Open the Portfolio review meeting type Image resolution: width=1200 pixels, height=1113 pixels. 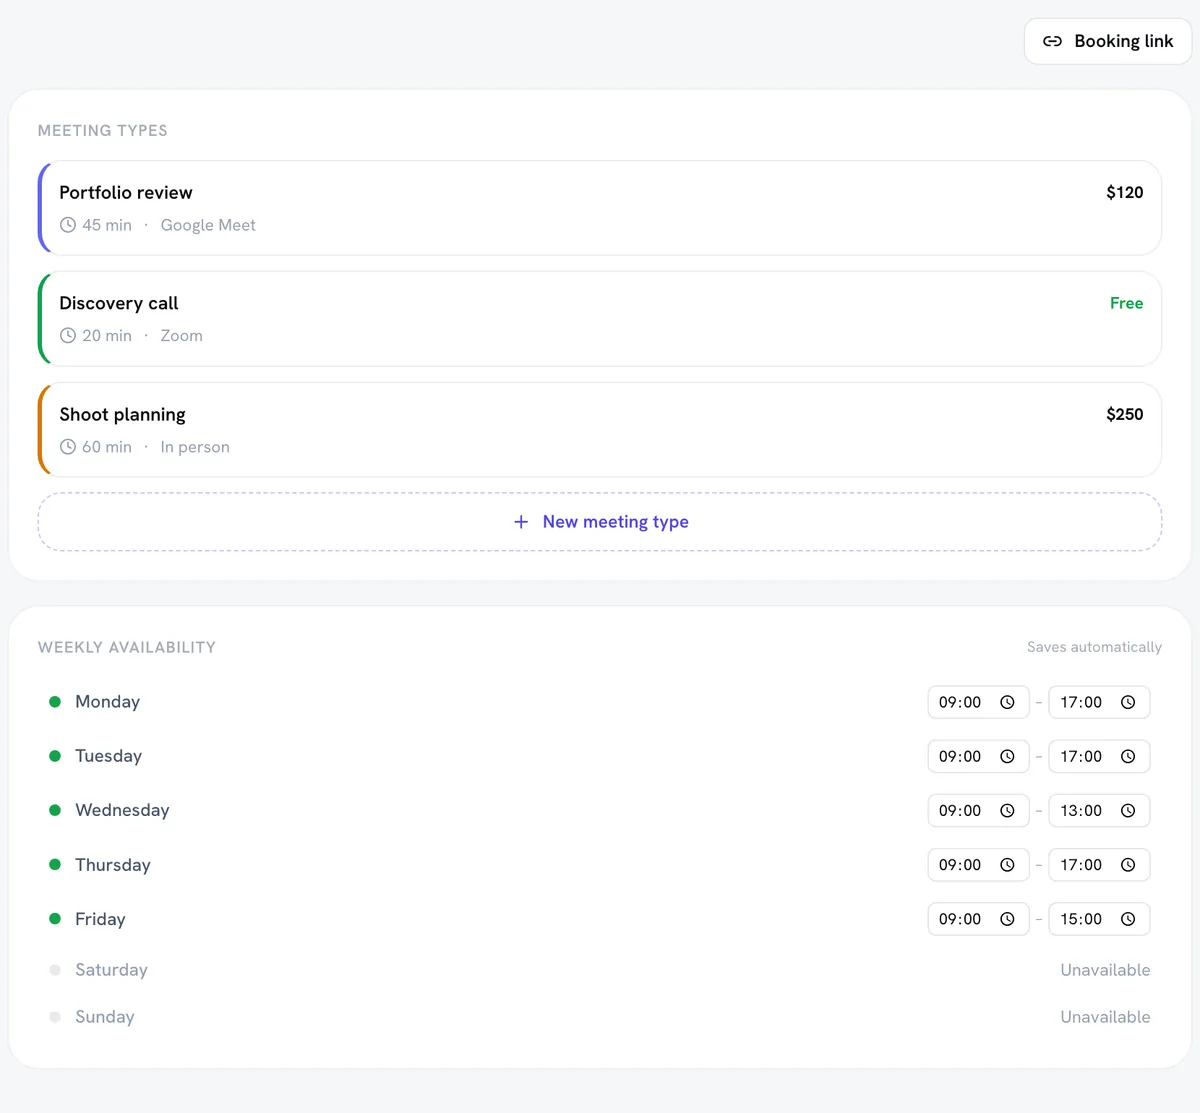[x=600, y=208]
